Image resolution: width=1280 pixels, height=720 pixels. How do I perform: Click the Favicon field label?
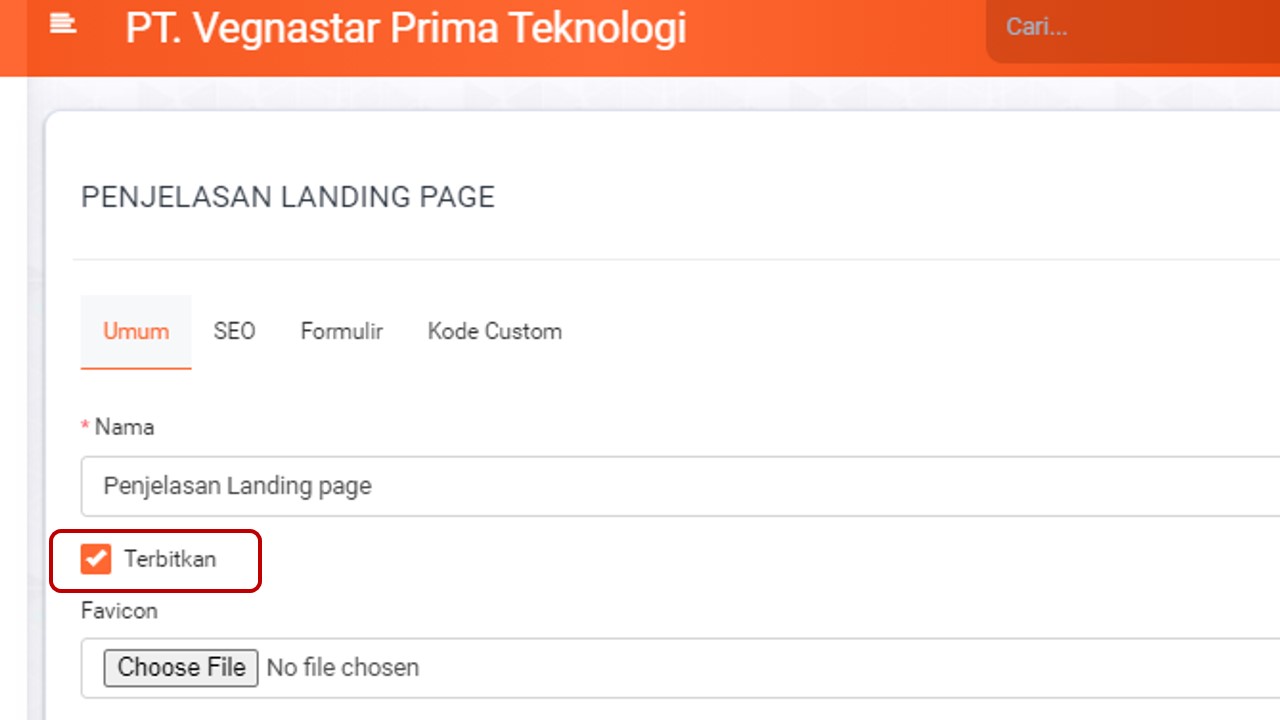click(x=119, y=611)
